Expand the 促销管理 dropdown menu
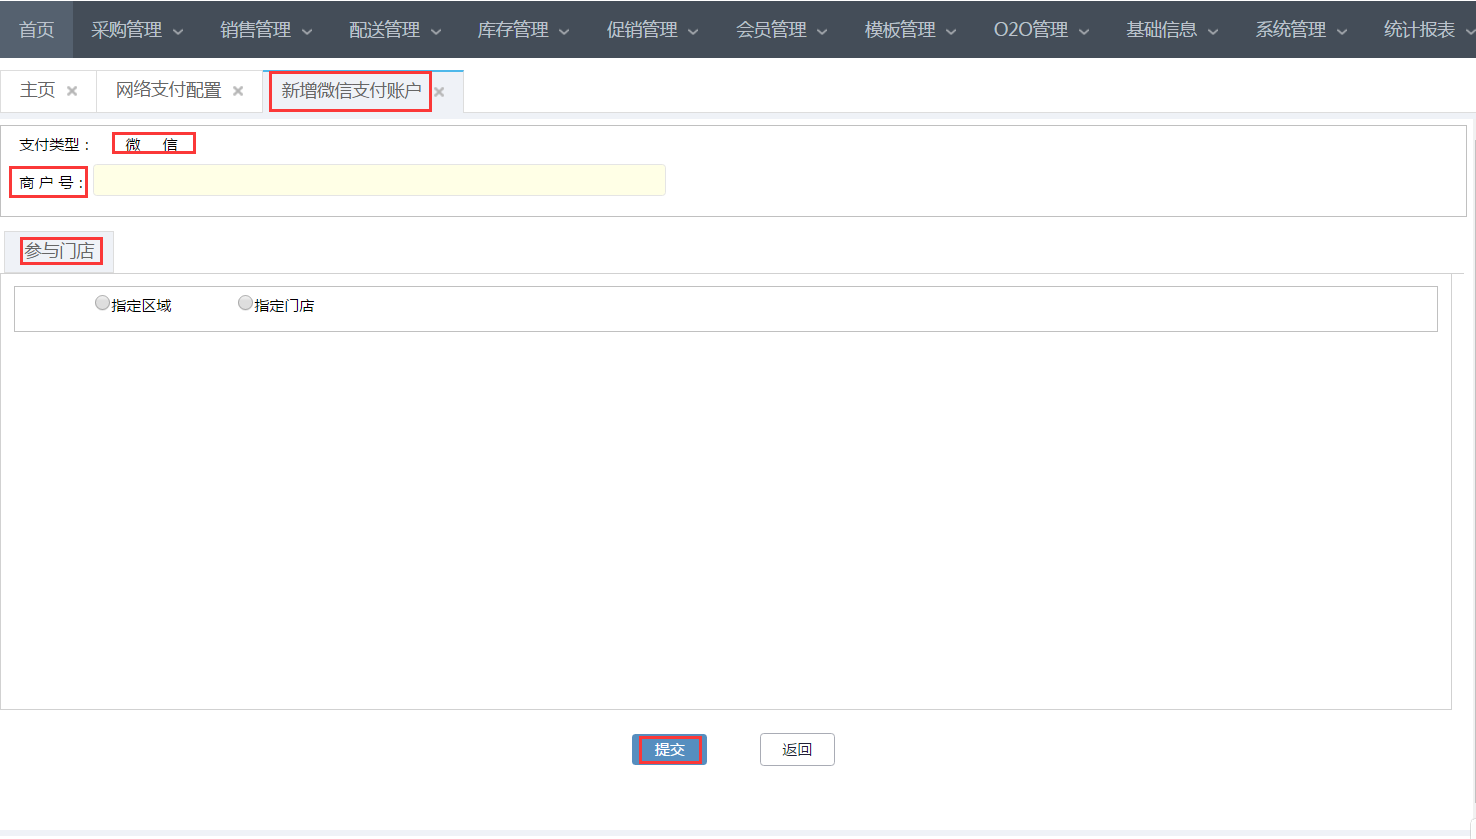 tap(653, 30)
